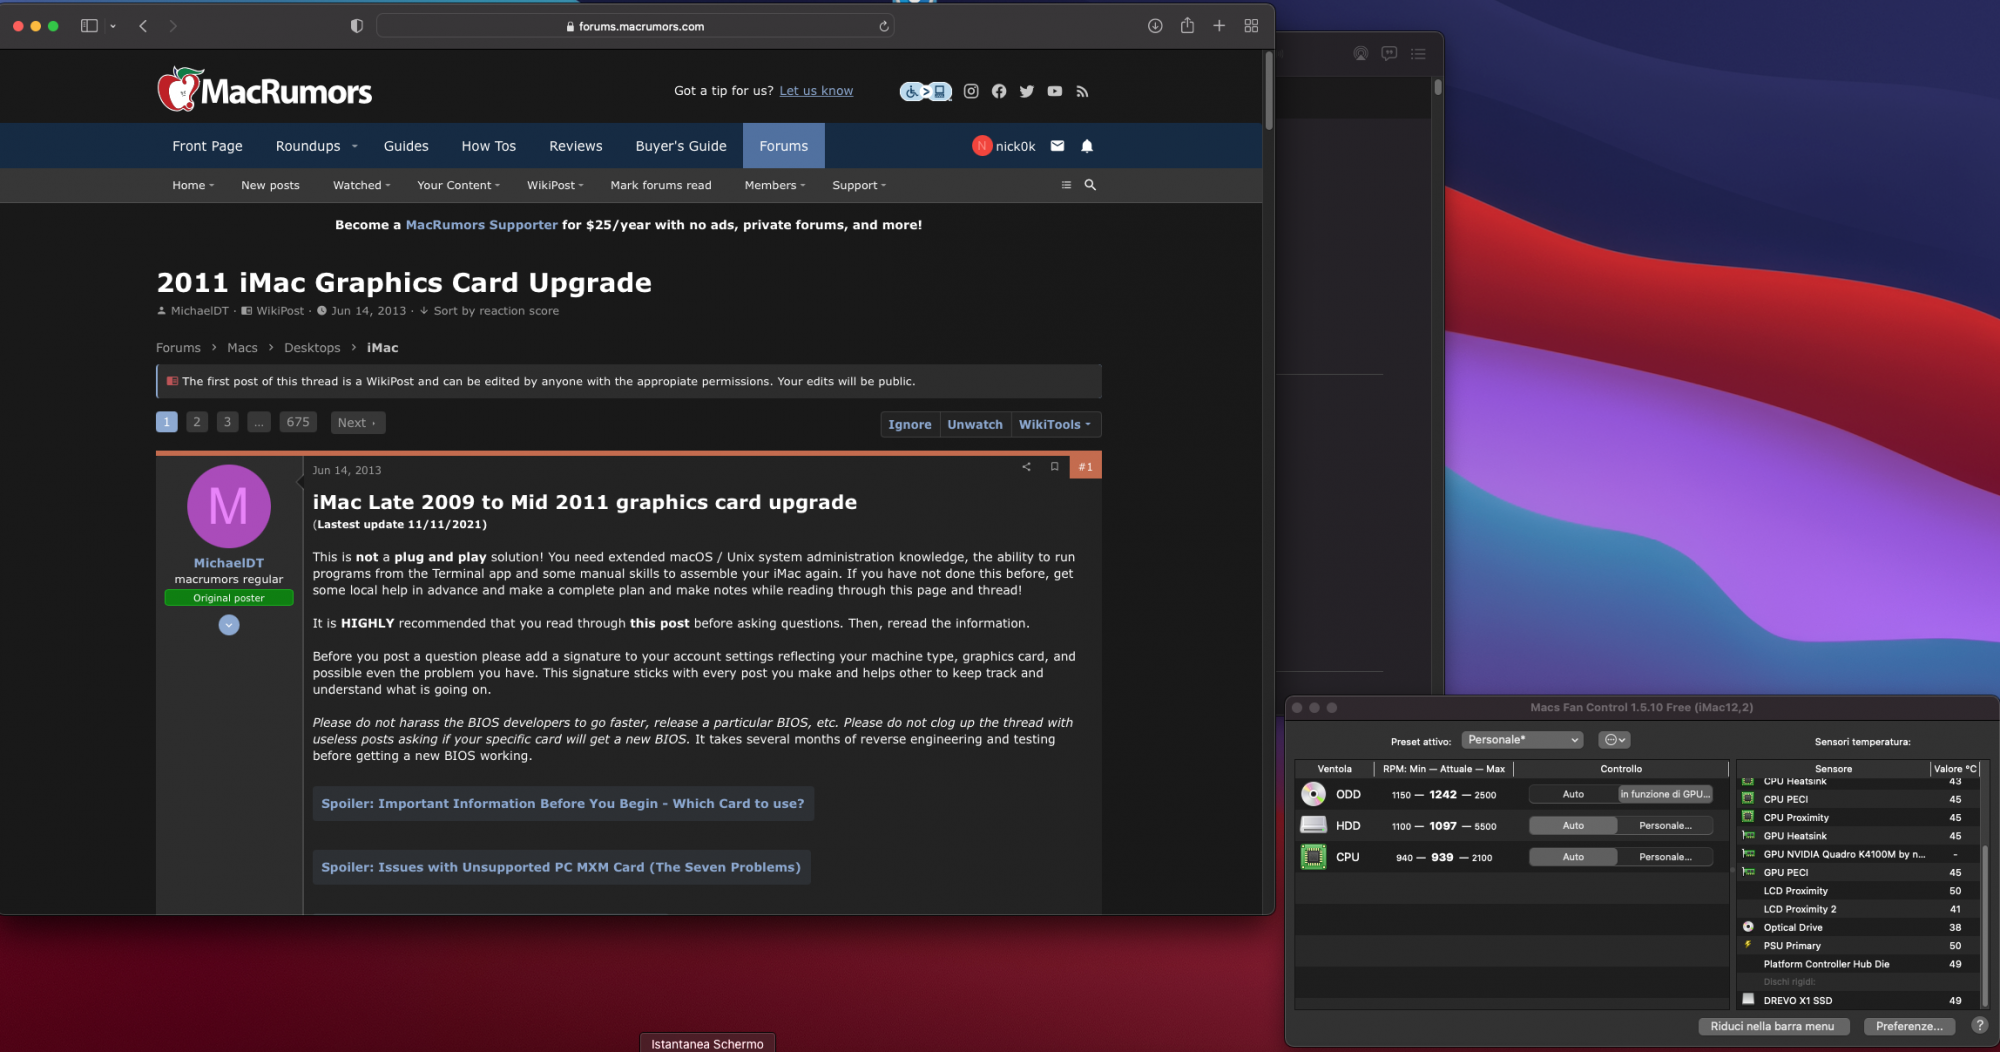
Task: Focus the forums.macrumors.com address bar
Action: click(635, 26)
